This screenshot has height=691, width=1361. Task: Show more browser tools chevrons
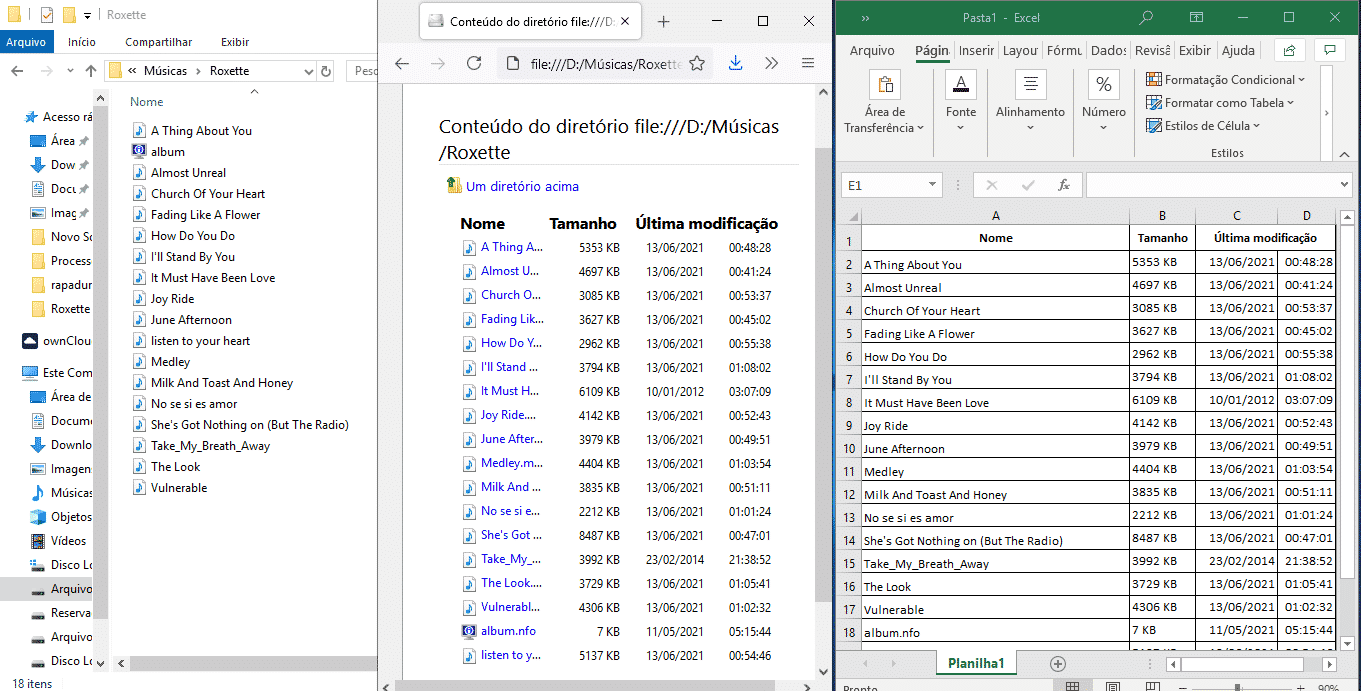[771, 63]
